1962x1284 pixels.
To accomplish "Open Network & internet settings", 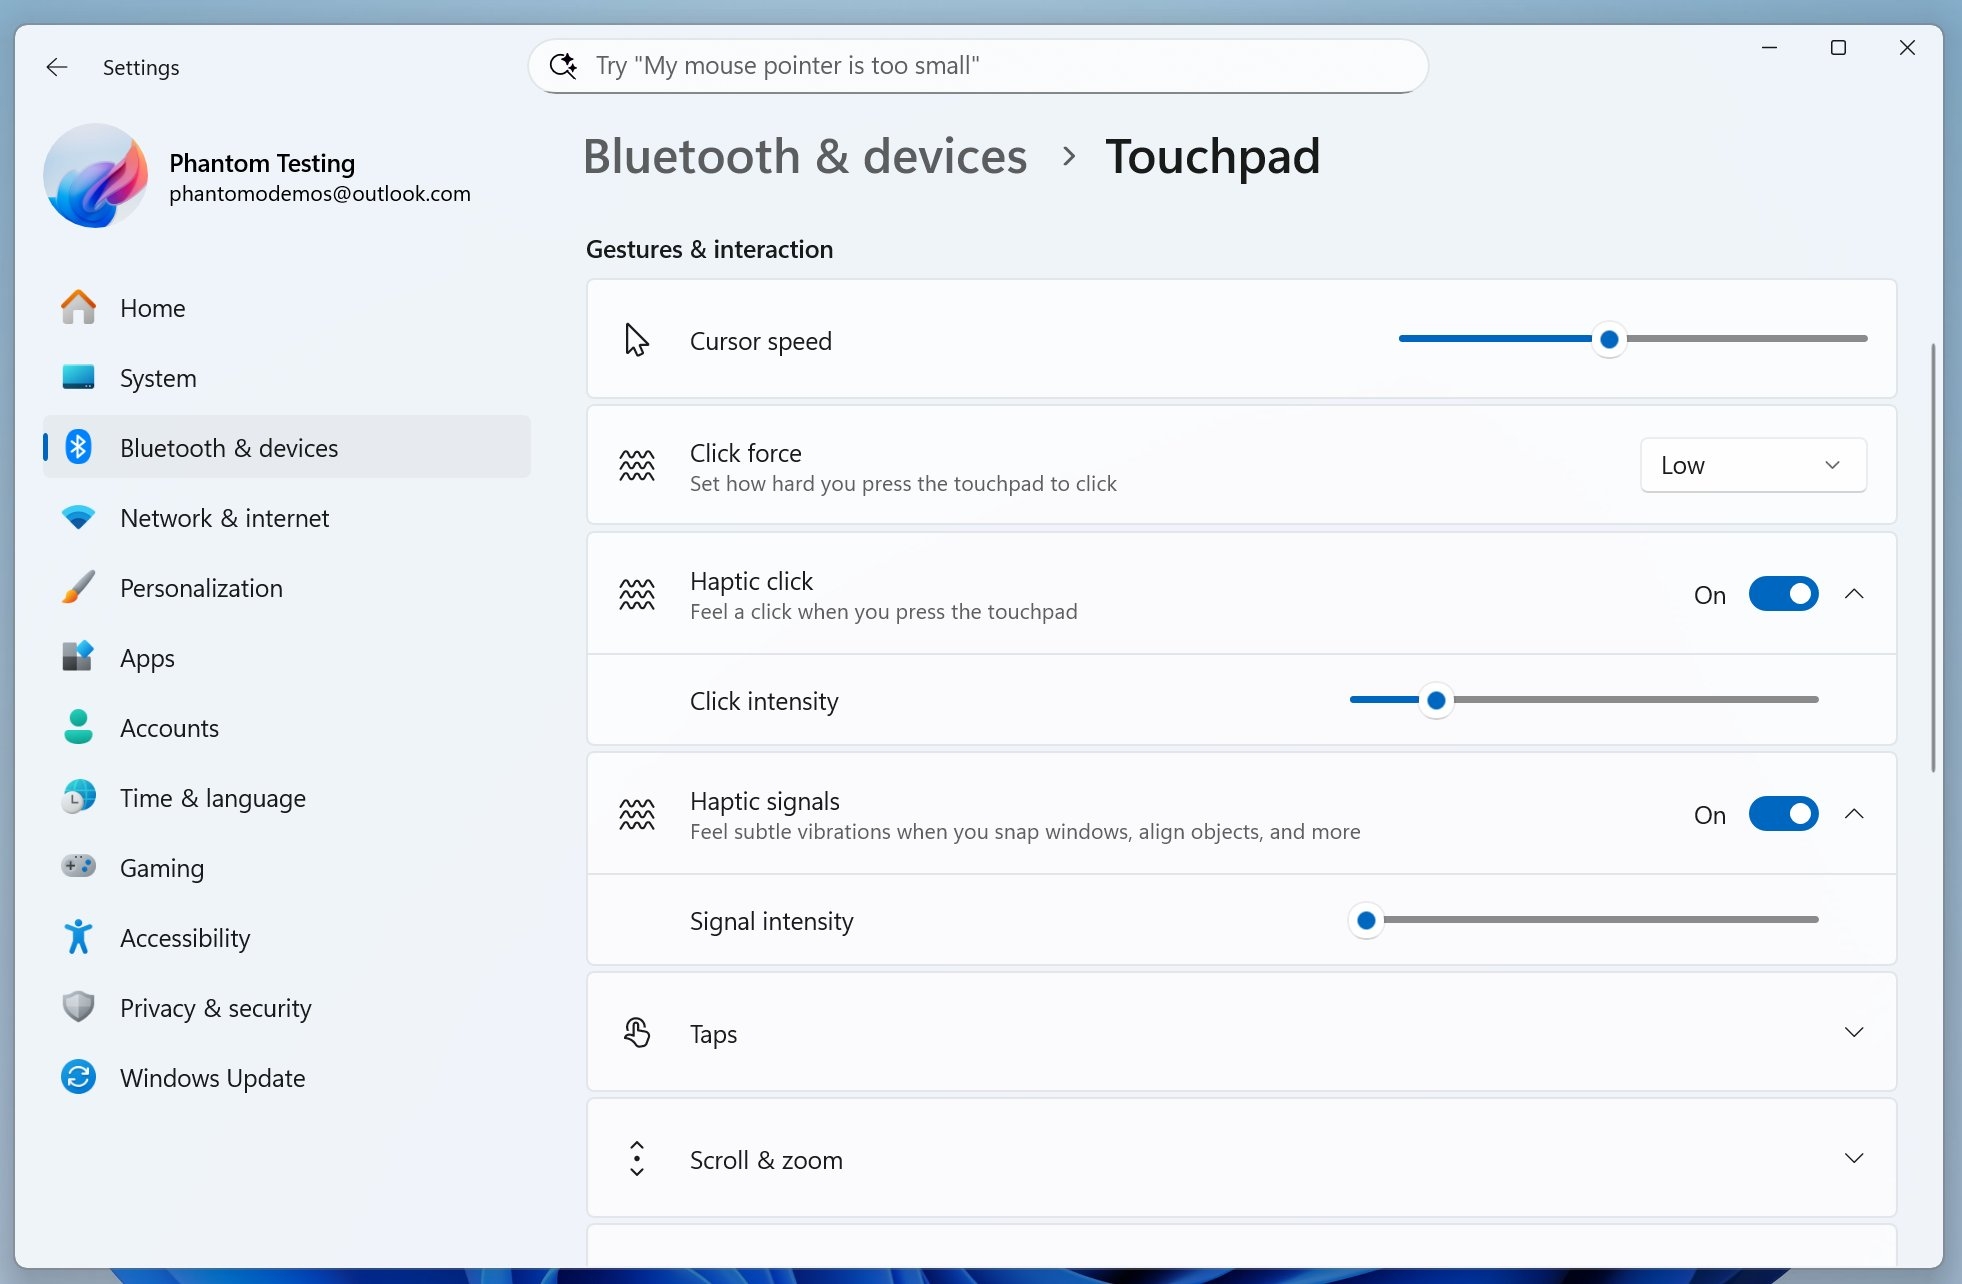I will click(x=224, y=517).
